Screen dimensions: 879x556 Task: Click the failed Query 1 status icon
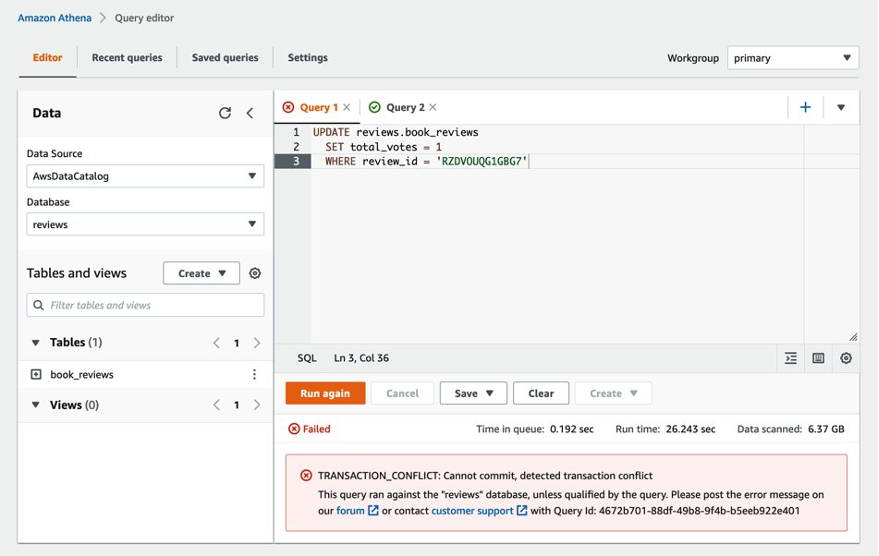(x=288, y=107)
